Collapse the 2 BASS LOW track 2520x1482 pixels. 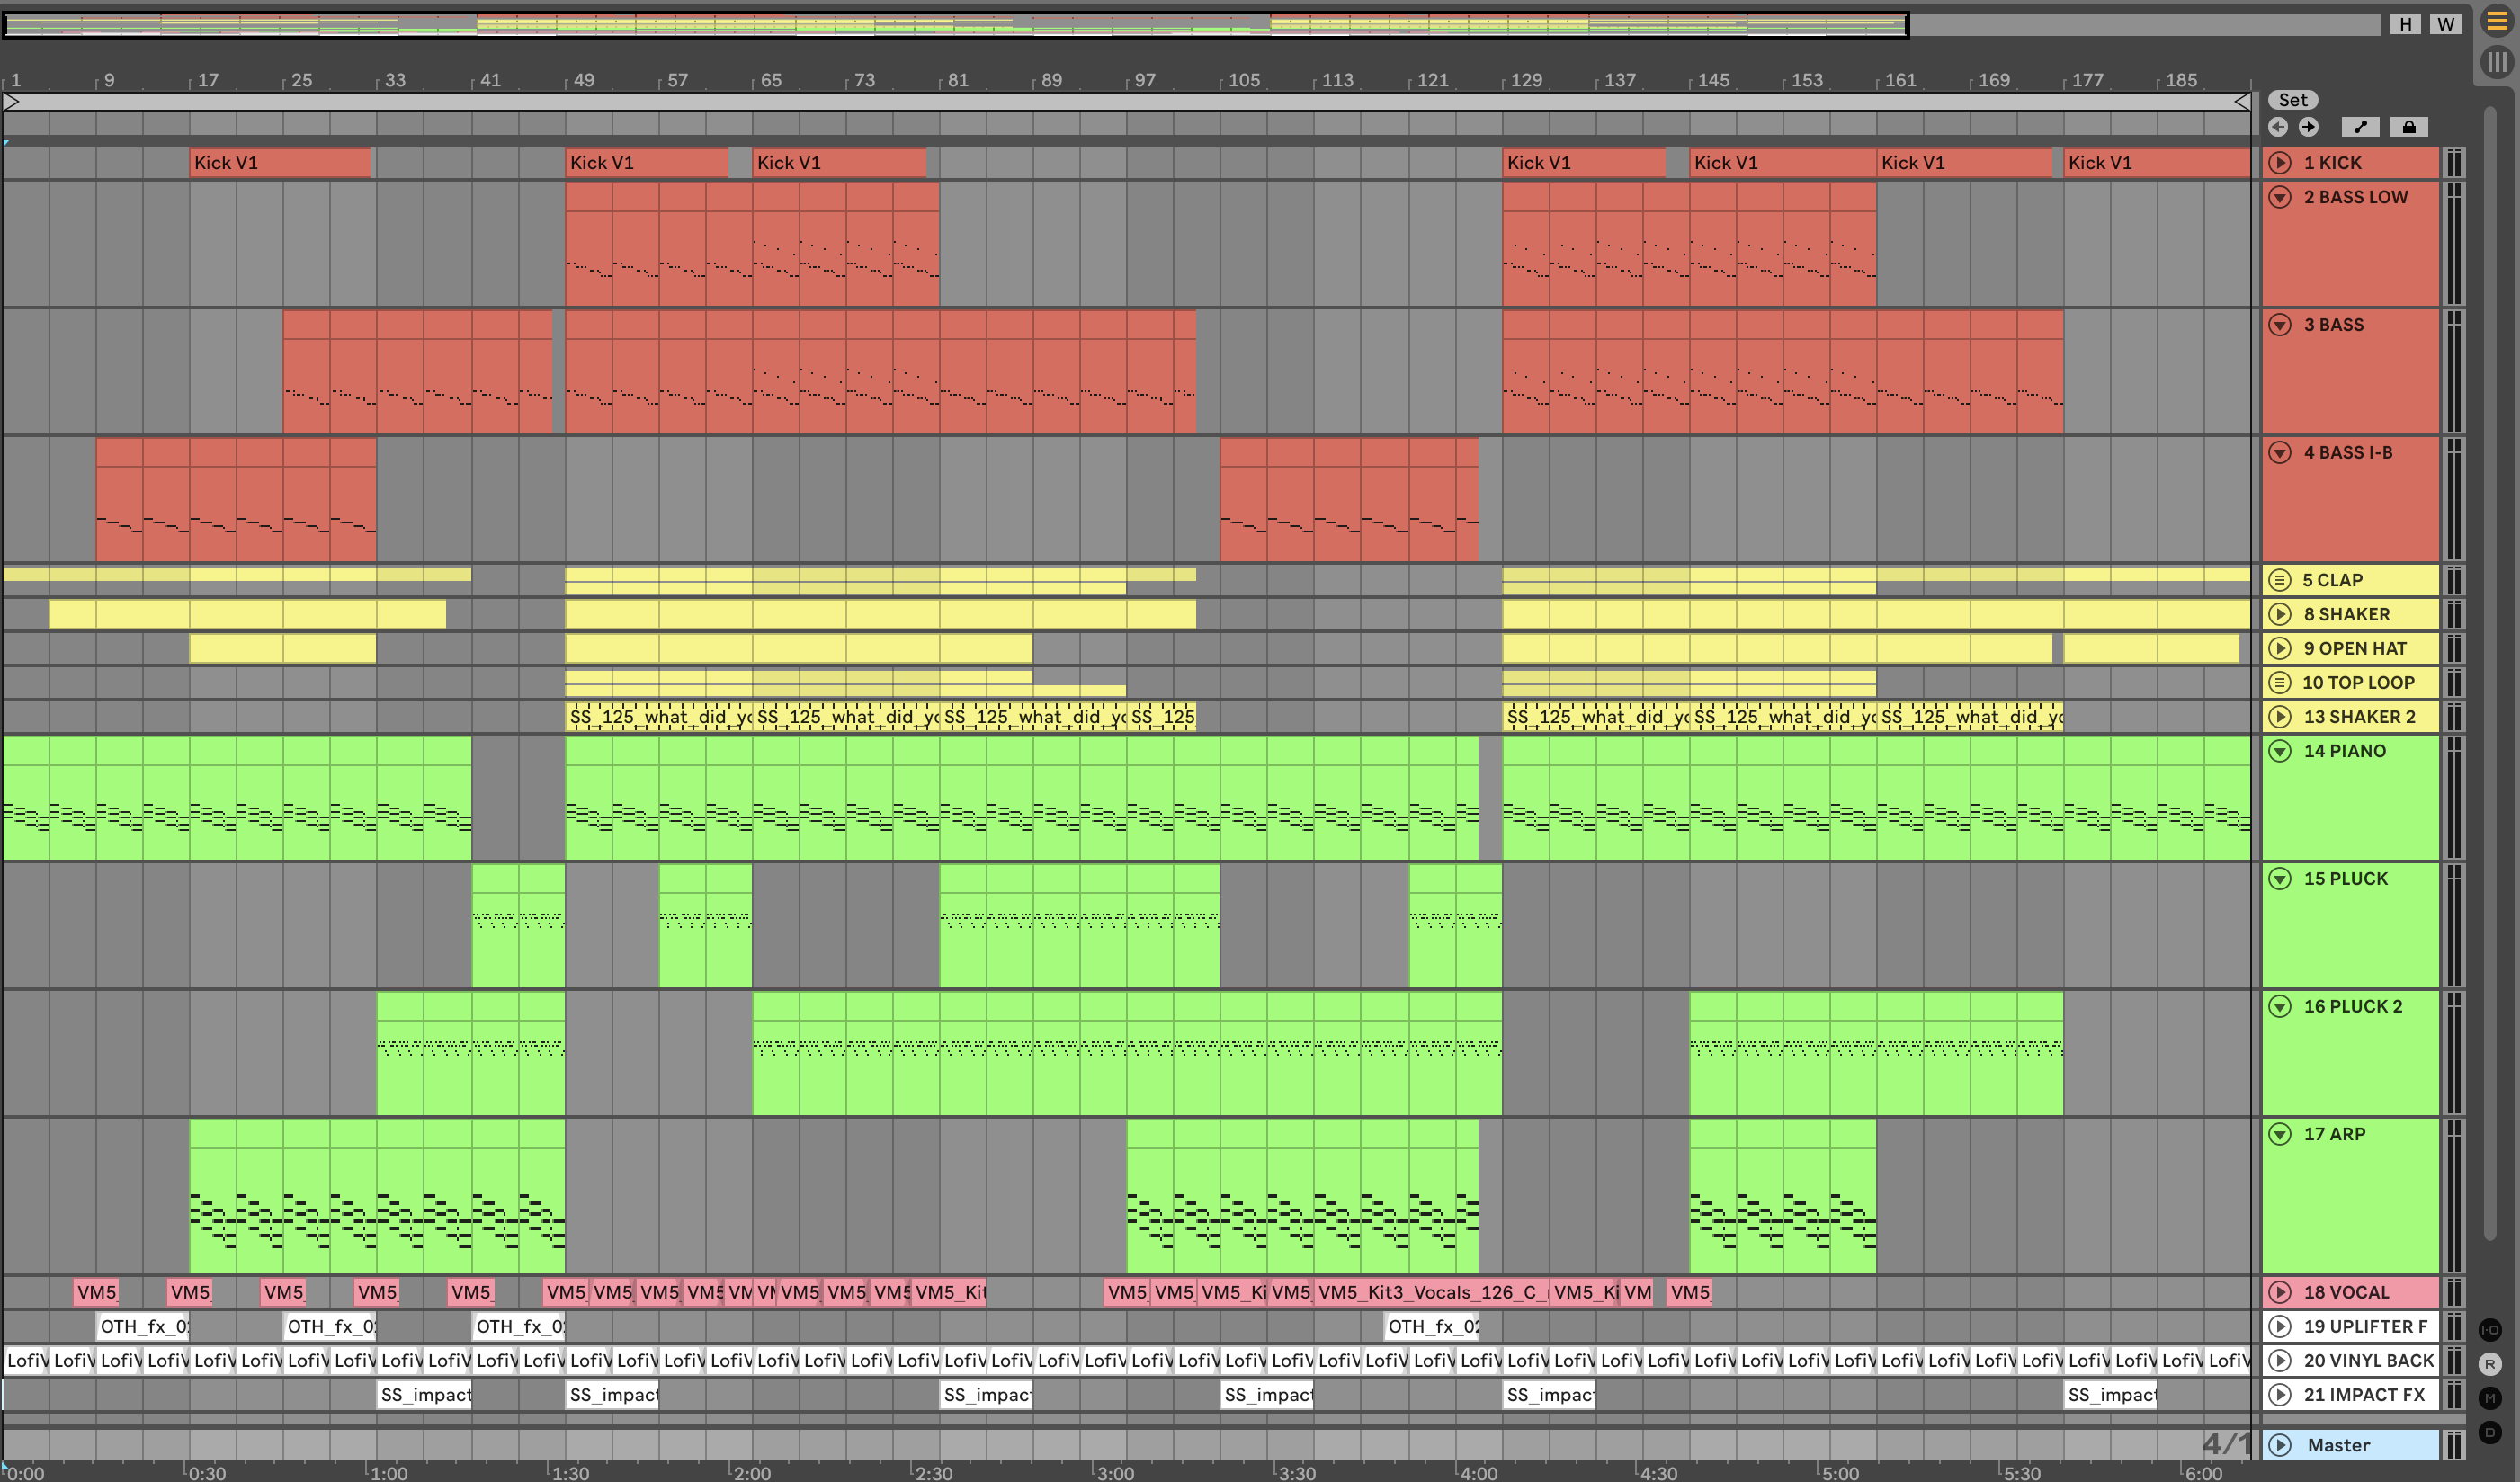pyautogui.click(x=2280, y=197)
